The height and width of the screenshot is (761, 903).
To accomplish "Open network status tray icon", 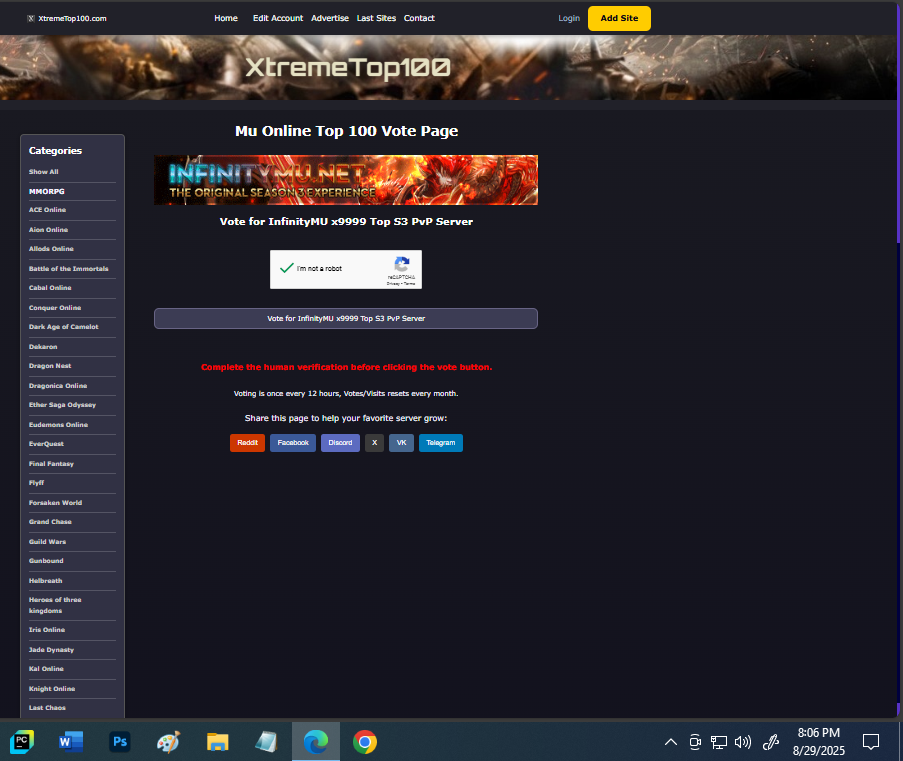I will (x=719, y=742).
